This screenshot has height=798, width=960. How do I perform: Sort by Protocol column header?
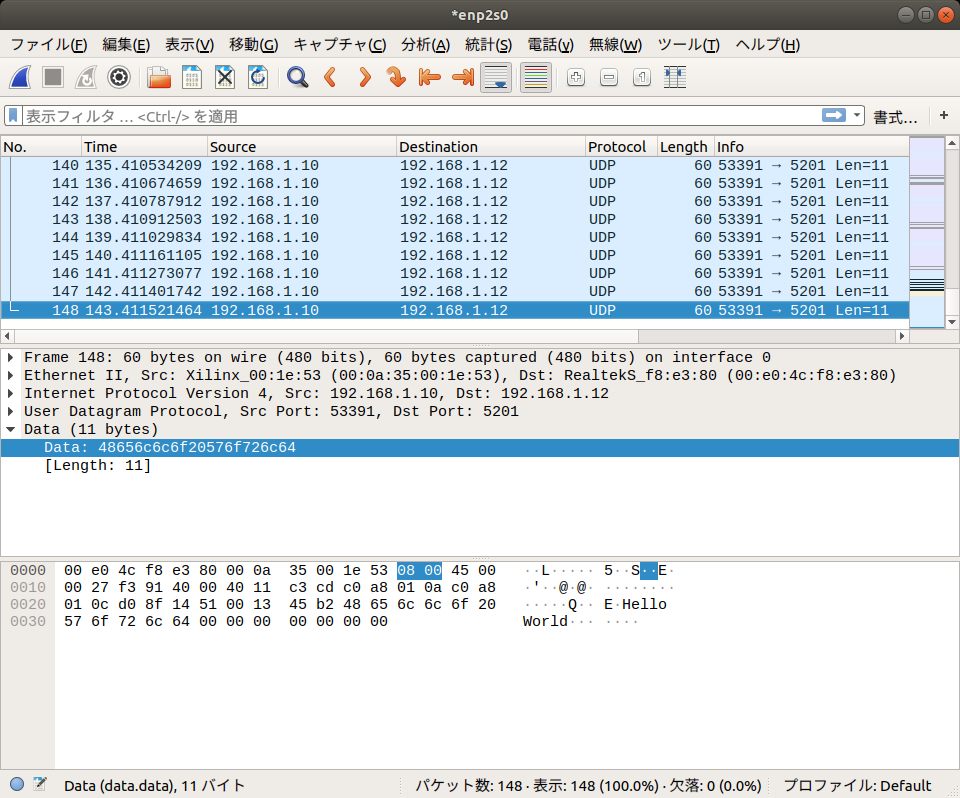pos(621,147)
